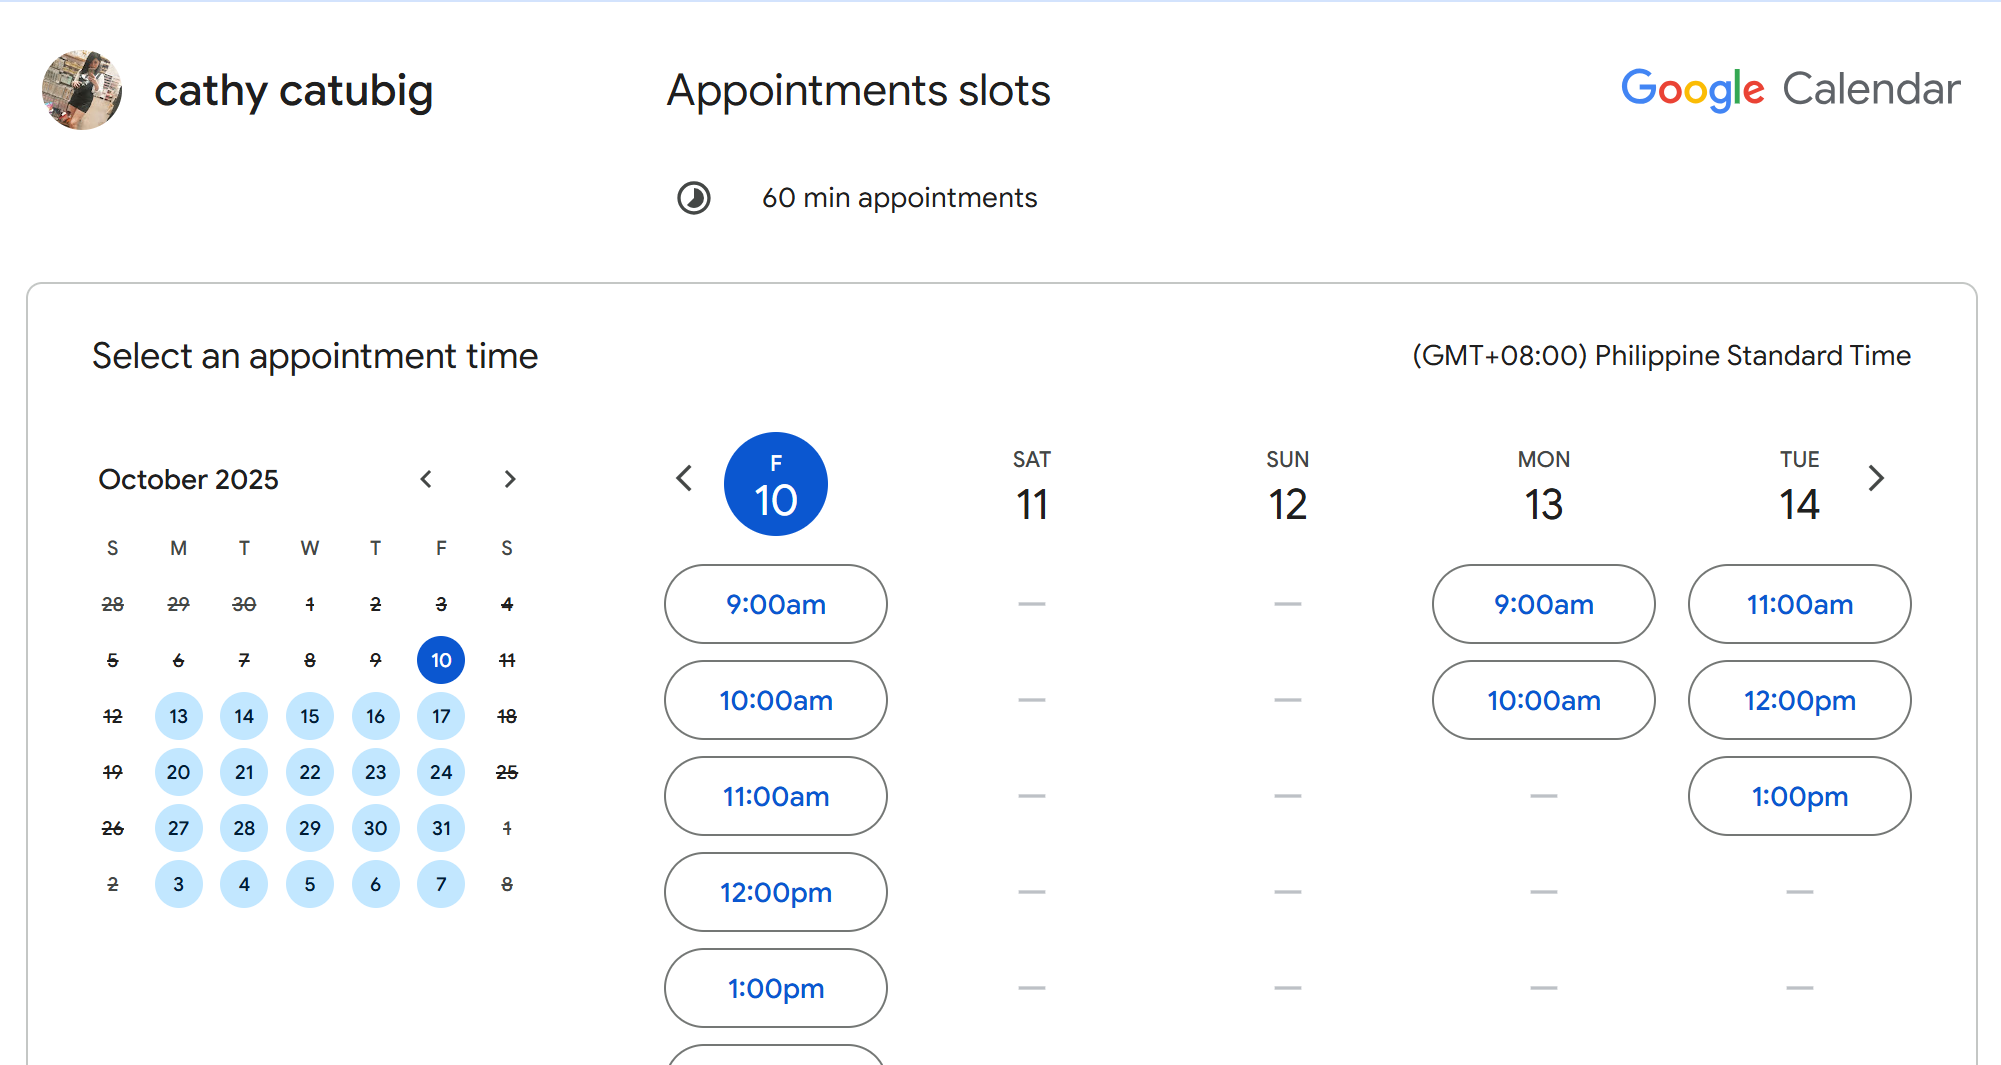2001x1065 pixels.
Task: Select the Monday 13 day header
Action: (1543, 486)
